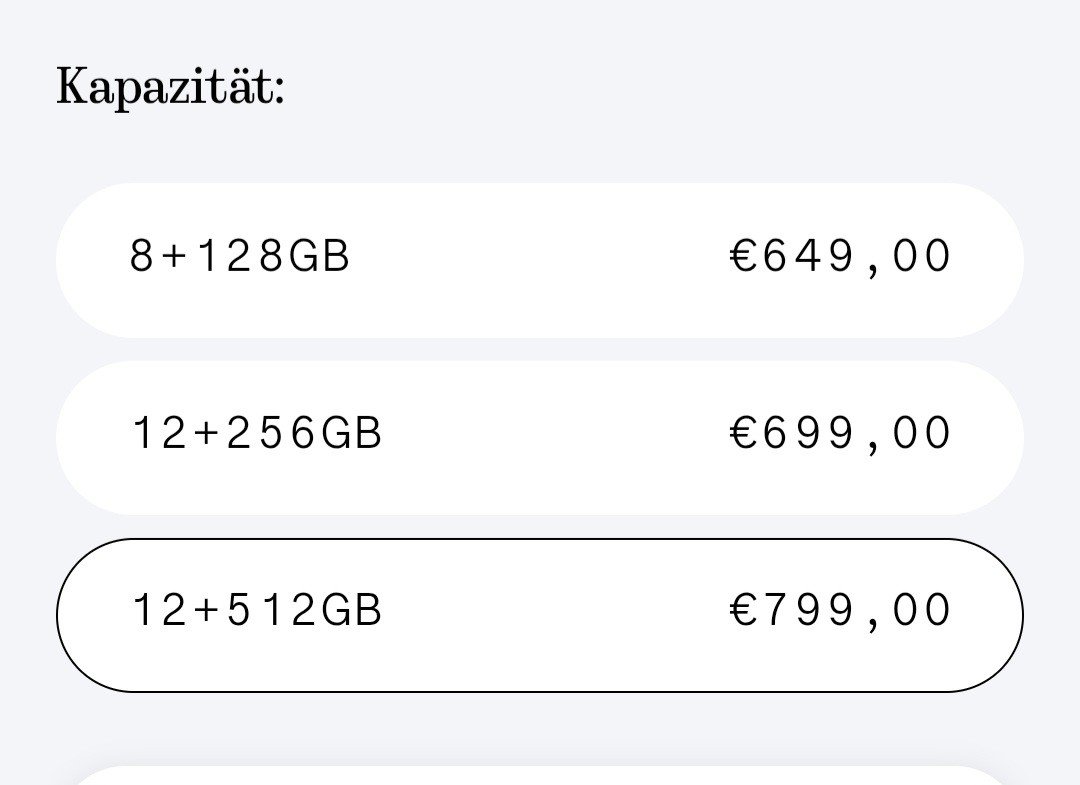The image size is (1080, 785).
Task: Tap the 12+256GB label text
Action: [x=257, y=435]
